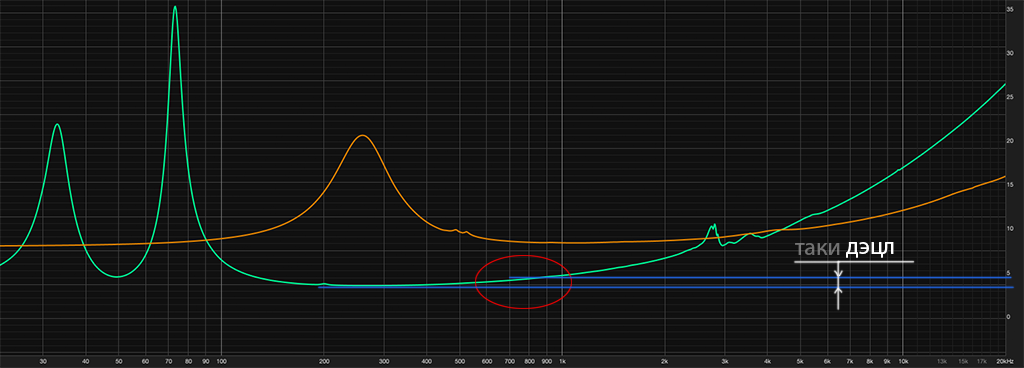The width and height of the screenshot is (1024, 368).
Task: Click the 60 Hz frequency axis label
Action: tap(145, 361)
